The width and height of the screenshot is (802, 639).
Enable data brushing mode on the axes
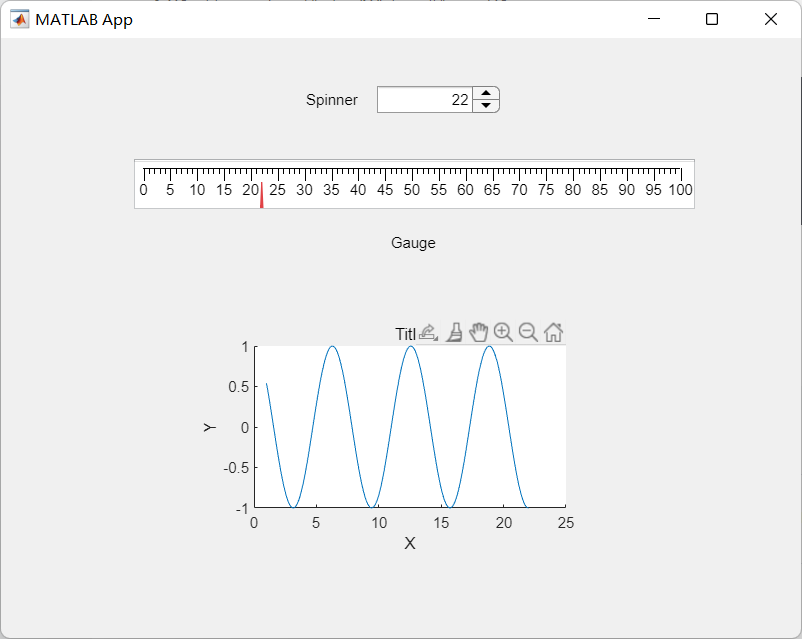(455, 332)
